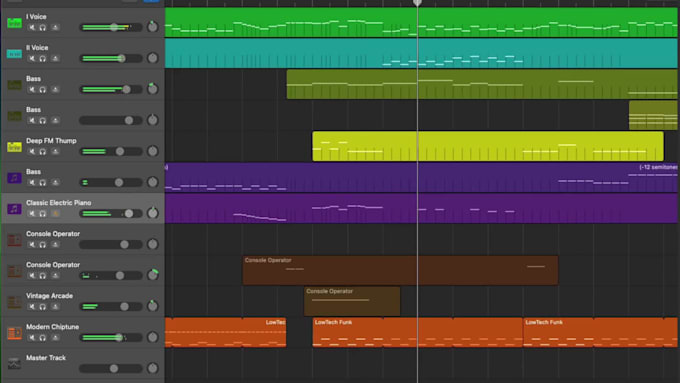Mute the I Voice track
The width and height of the screenshot is (680, 383).
pyautogui.click(x=32, y=27)
